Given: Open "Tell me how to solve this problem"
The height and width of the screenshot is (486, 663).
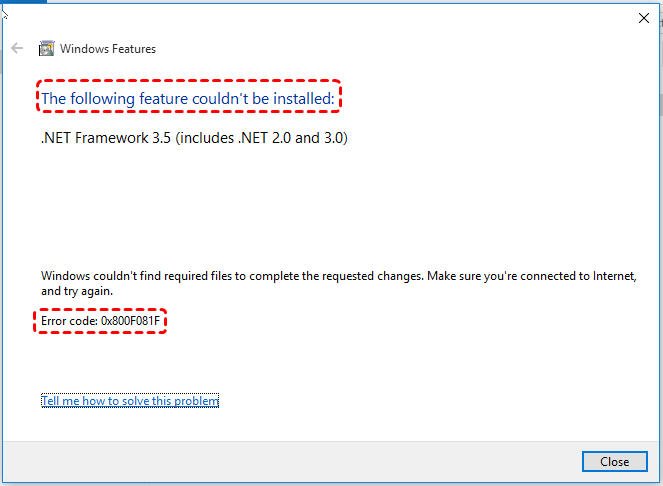Looking at the screenshot, I should (x=130, y=401).
